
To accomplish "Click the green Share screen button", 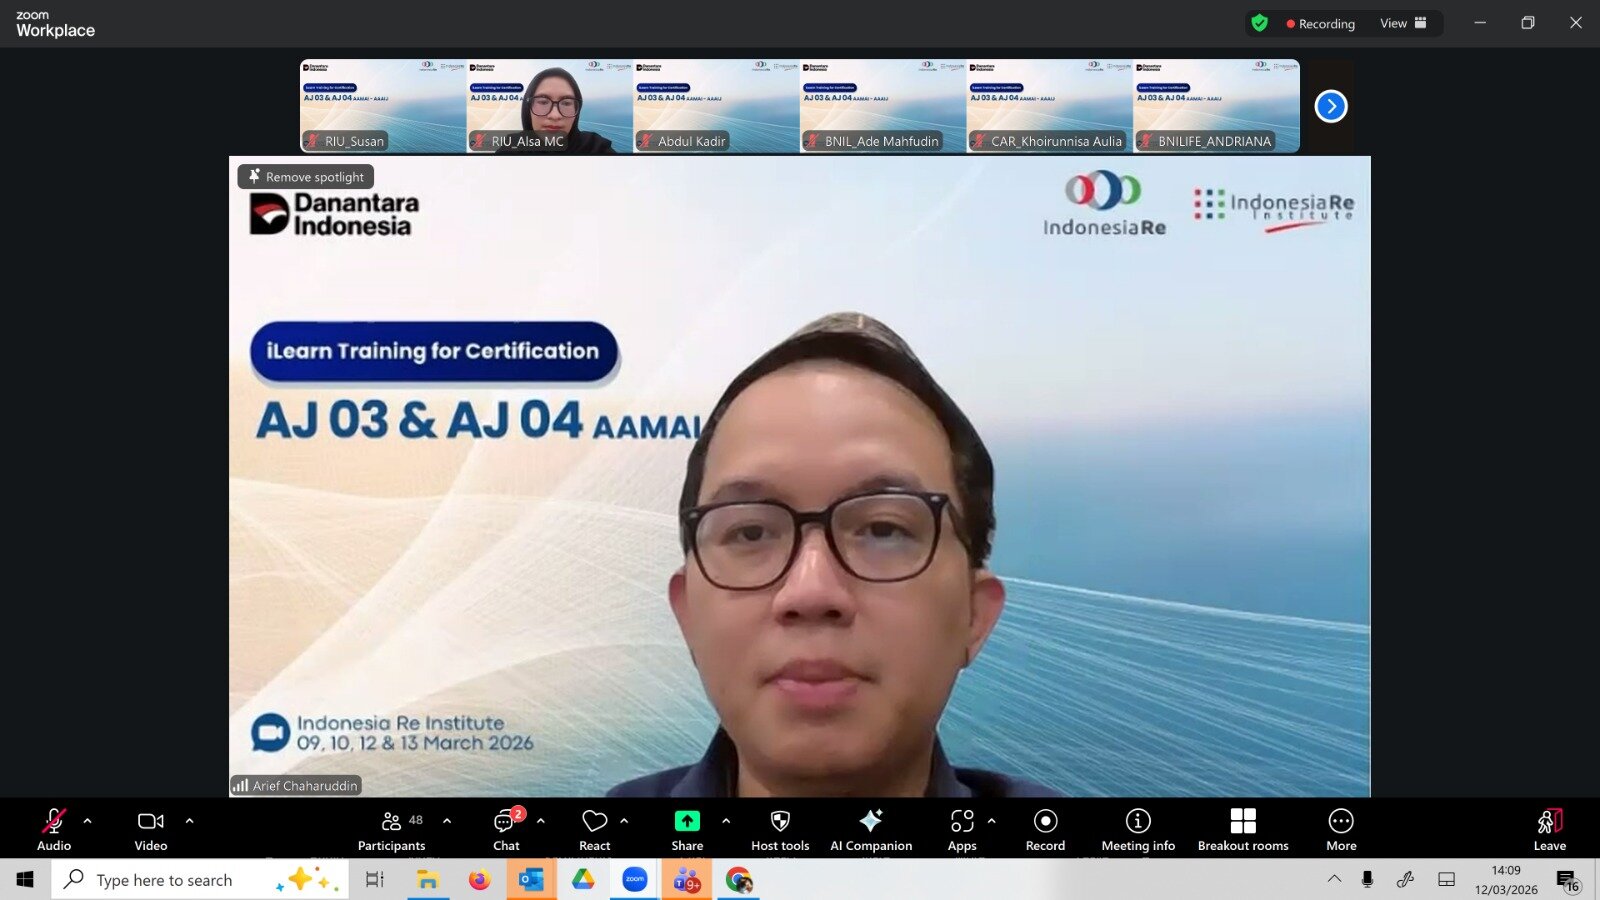I will (687, 821).
